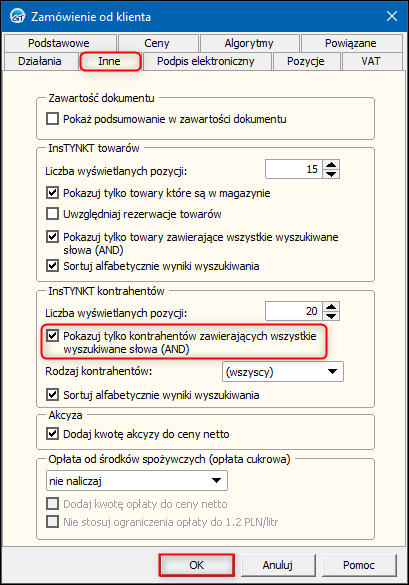Decrease InsTYNKT kontrahentów displayed positions count
The image size is (409, 585).
click(331, 316)
